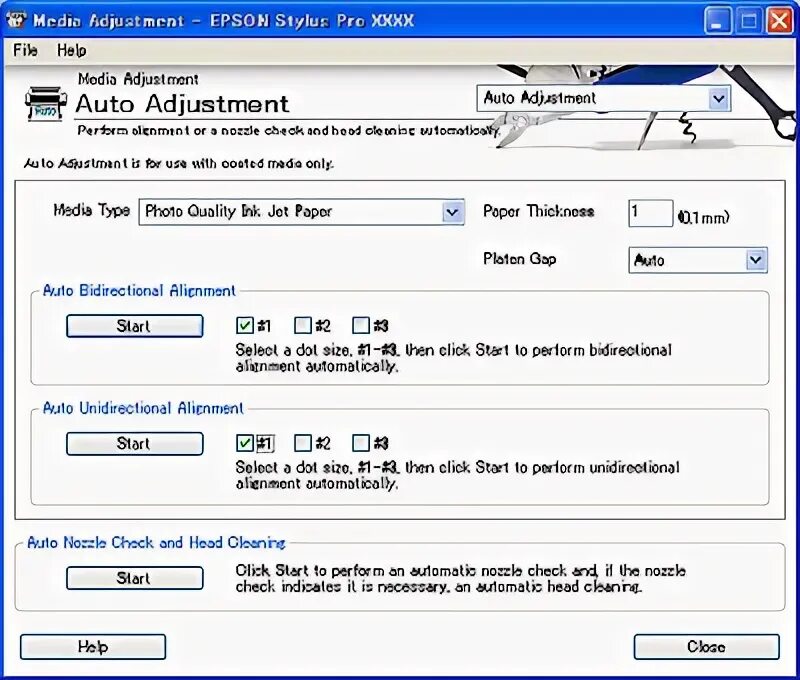The image size is (800, 680).
Task: Uncheck #1 dot size for unidirectional alignment
Action: coord(245,443)
